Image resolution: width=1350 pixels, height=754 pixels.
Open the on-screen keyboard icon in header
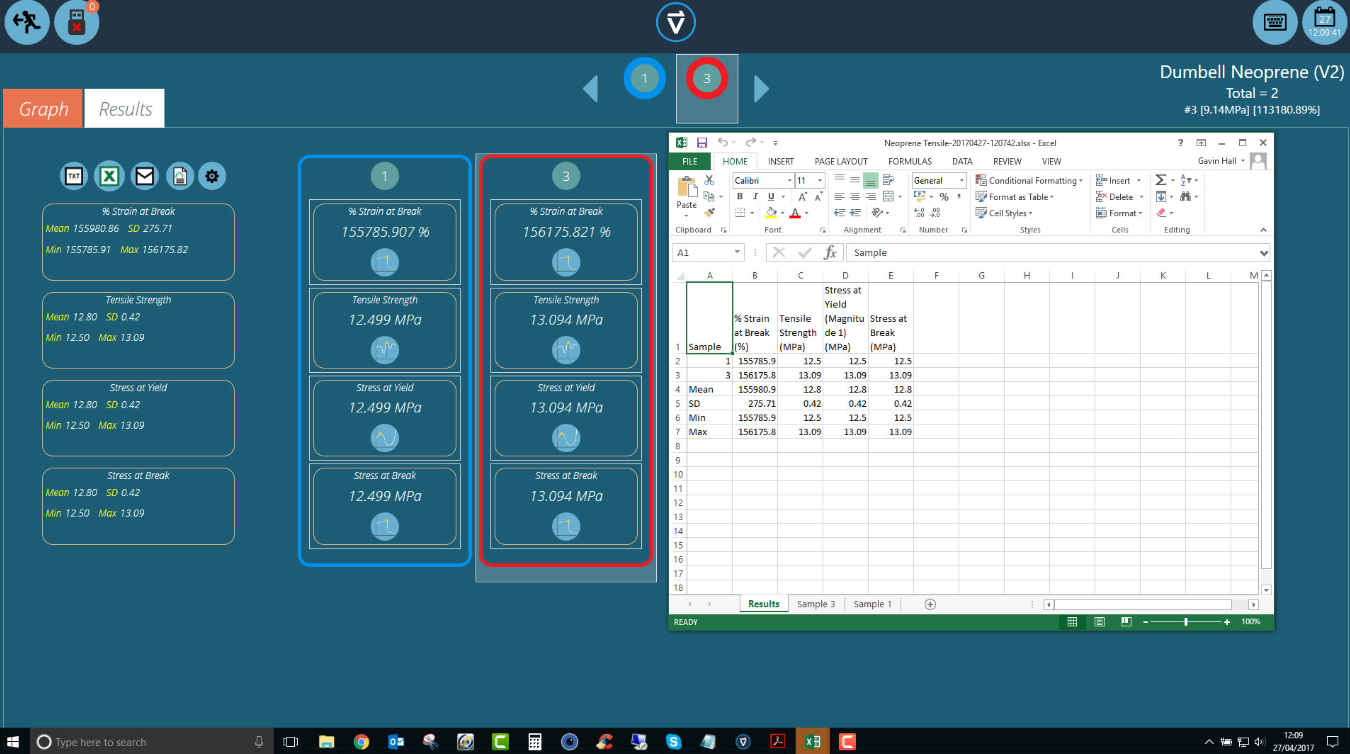(x=1274, y=22)
